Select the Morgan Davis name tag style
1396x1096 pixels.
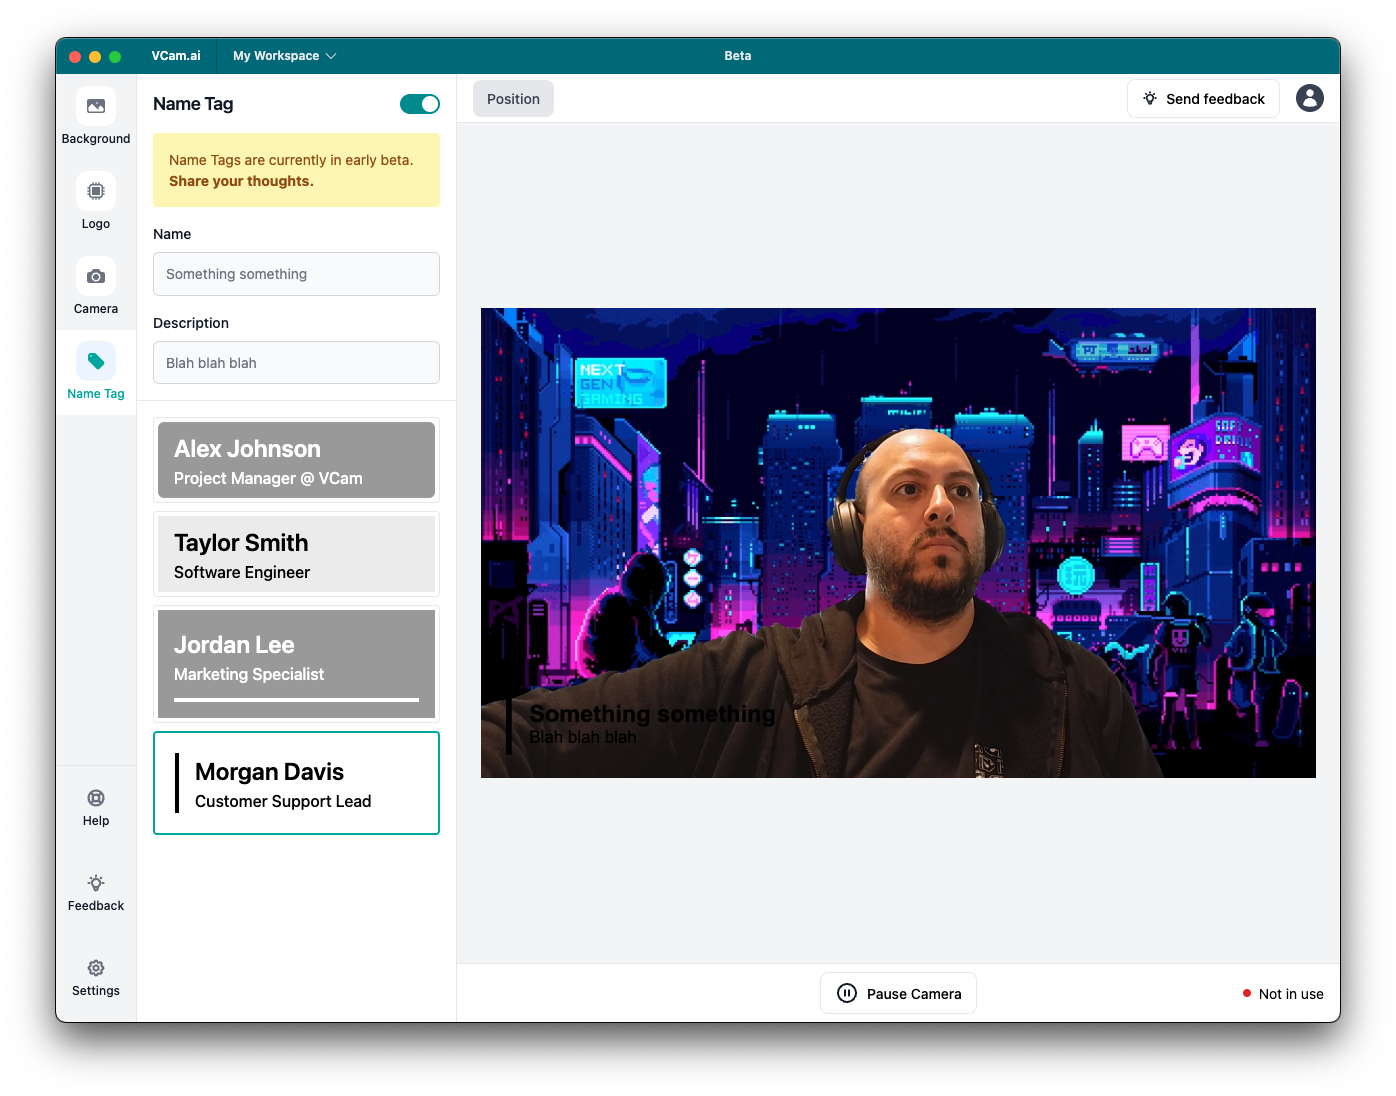296,783
